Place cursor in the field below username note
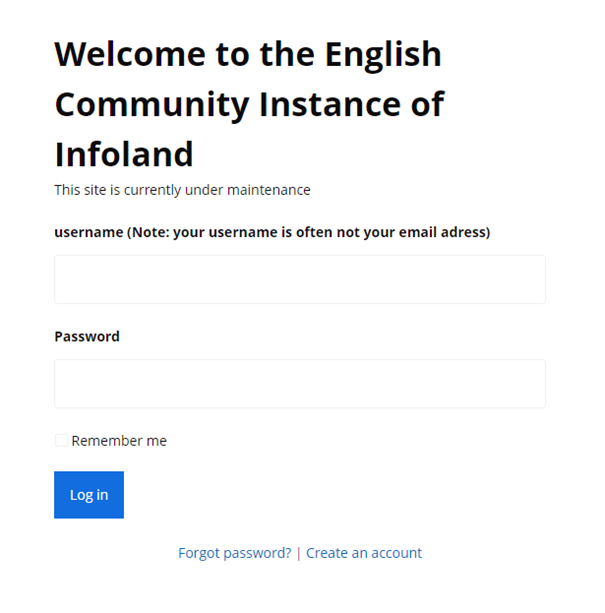 300,279
